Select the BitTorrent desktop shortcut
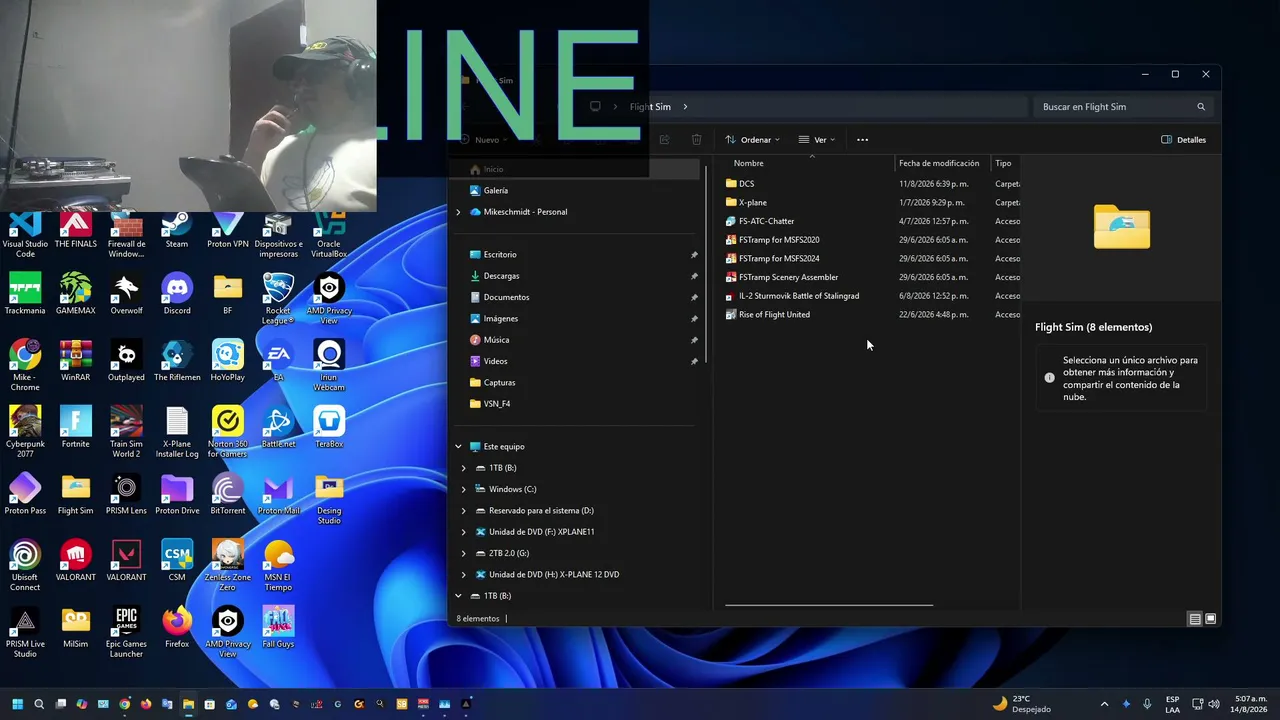The width and height of the screenshot is (1280, 720). 228,495
